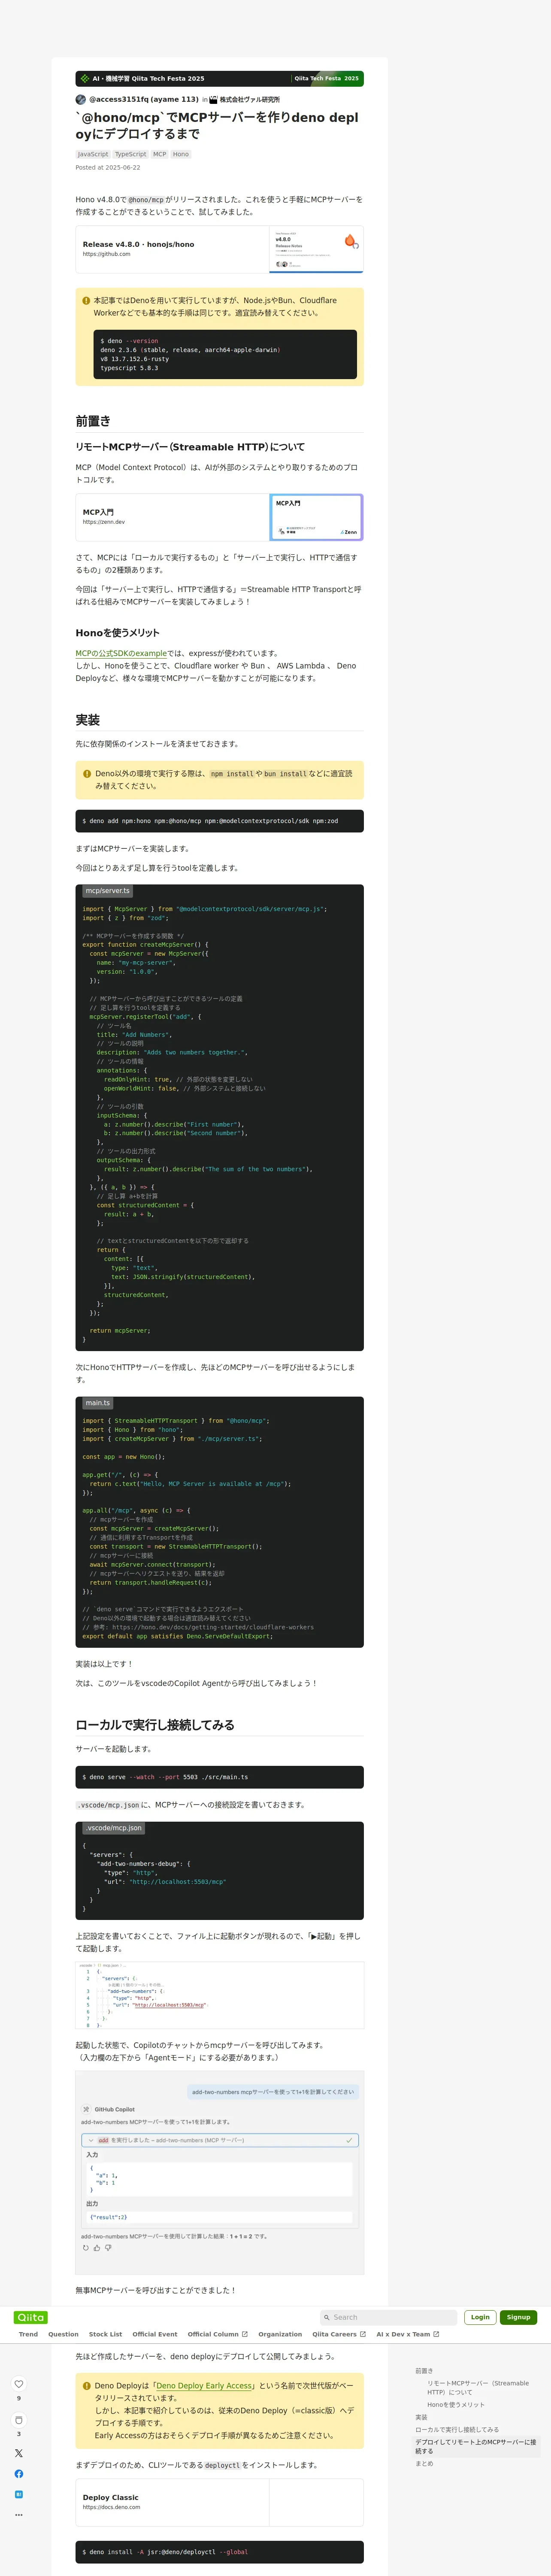551x2576 pixels.
Task: Click the JavaScript tag
Action: pos(93,154)
